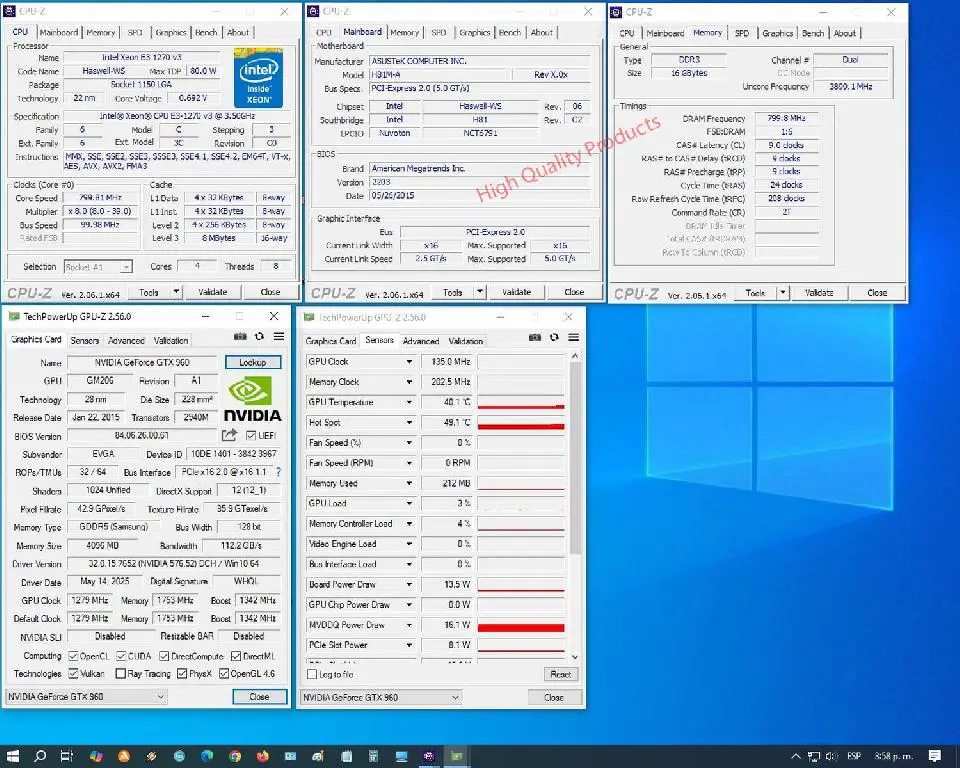Click camera icon in GPU-Z Sensors window

(x=534, y=337)
